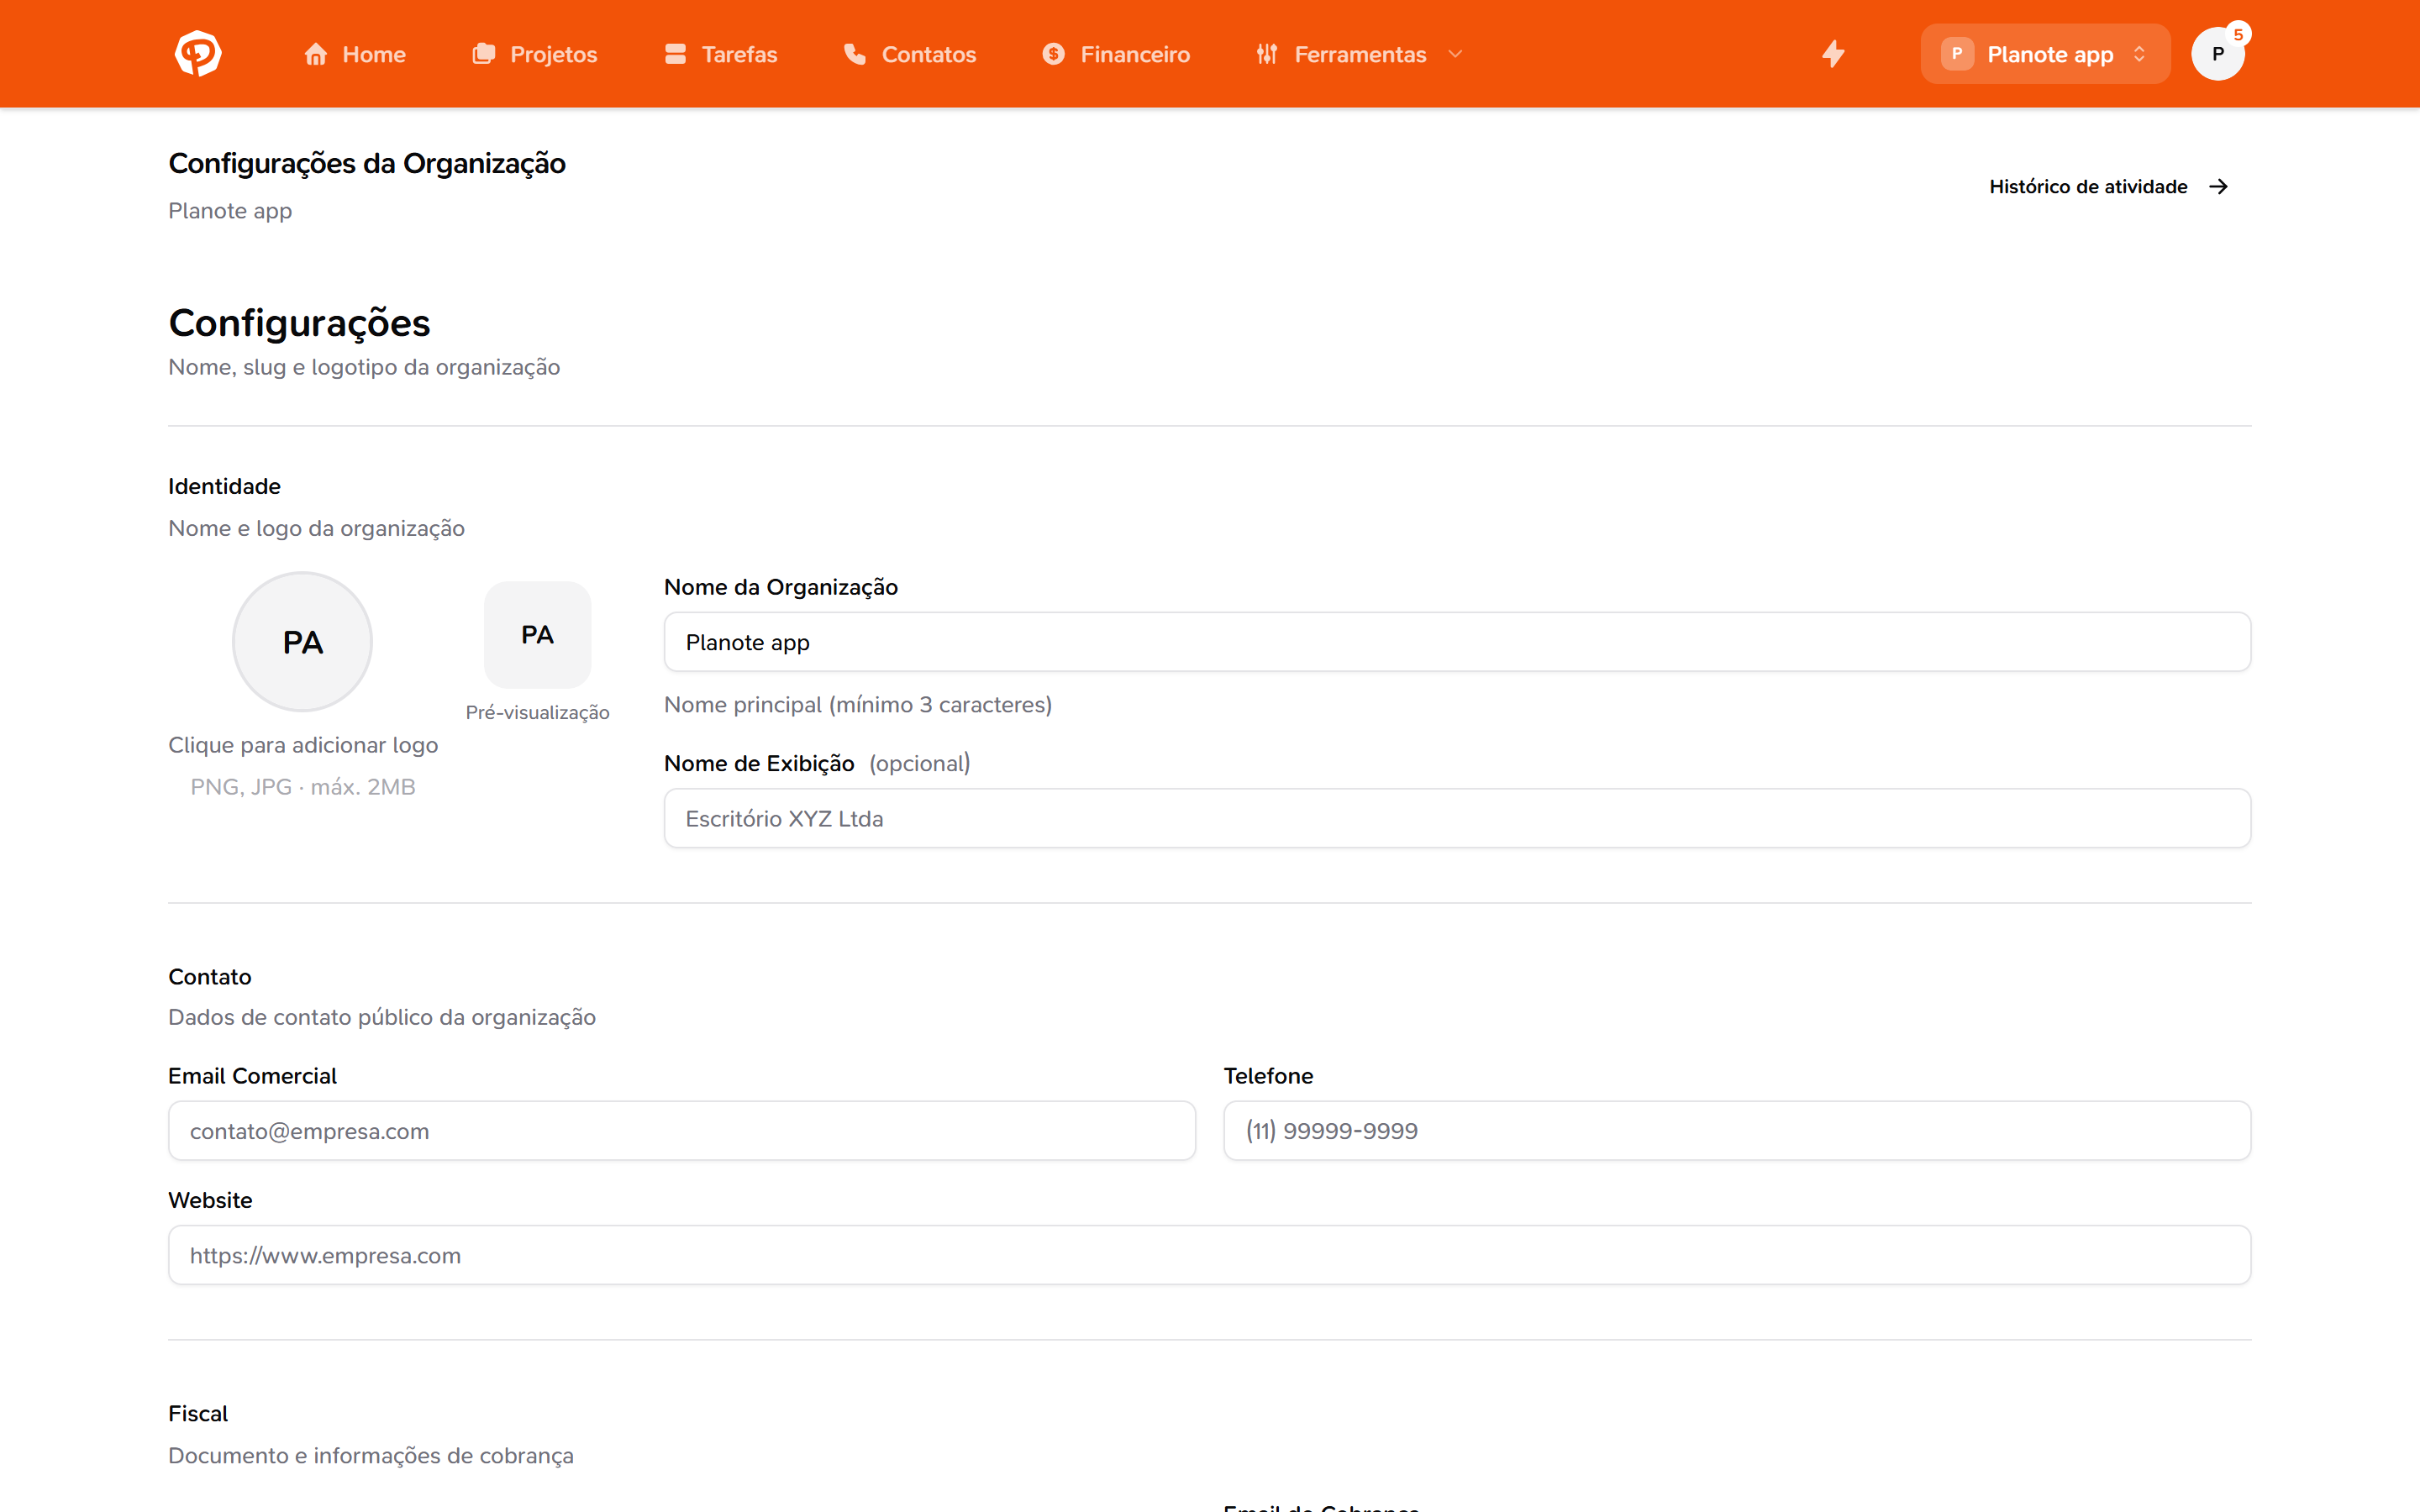Click the 'Pré-visualização' caption
2420x1512 pixels.
click(537, 712)
